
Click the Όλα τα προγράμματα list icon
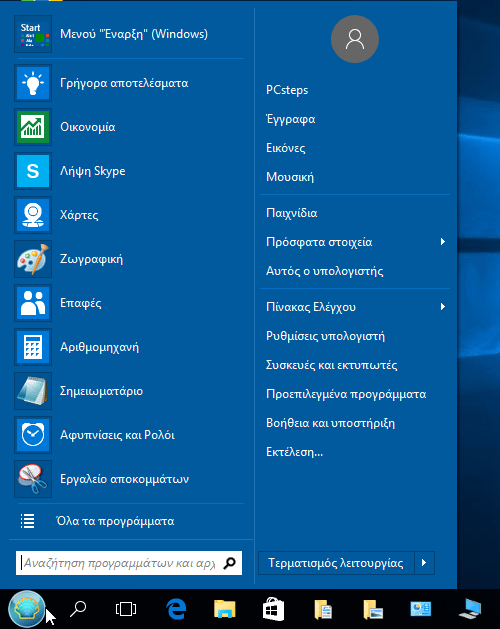click(x=27, y=521)
